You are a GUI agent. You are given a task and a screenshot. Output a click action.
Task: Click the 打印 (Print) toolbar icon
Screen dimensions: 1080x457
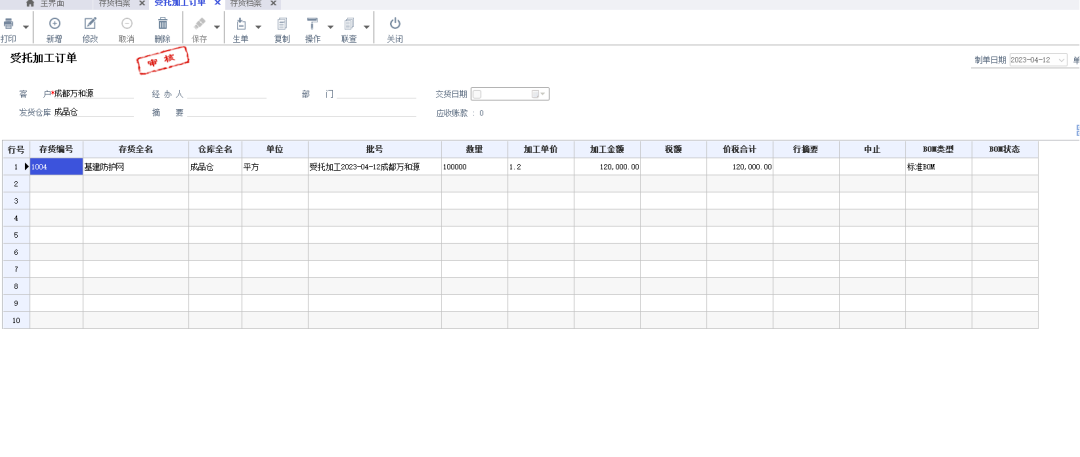pos(9,23)
